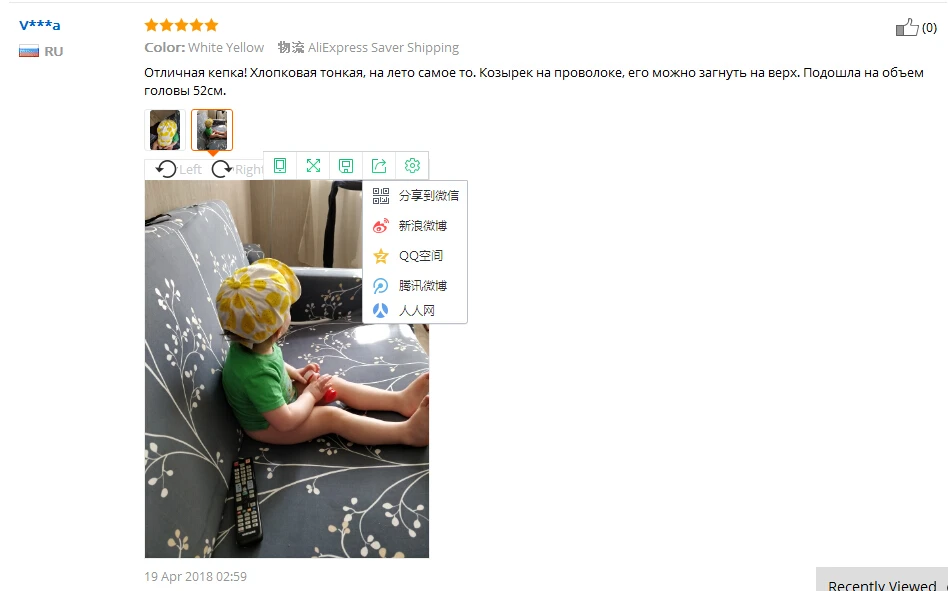
Task: Rotate image using the Left arrow
Action: pyautogui.click(x=178, y=169)
